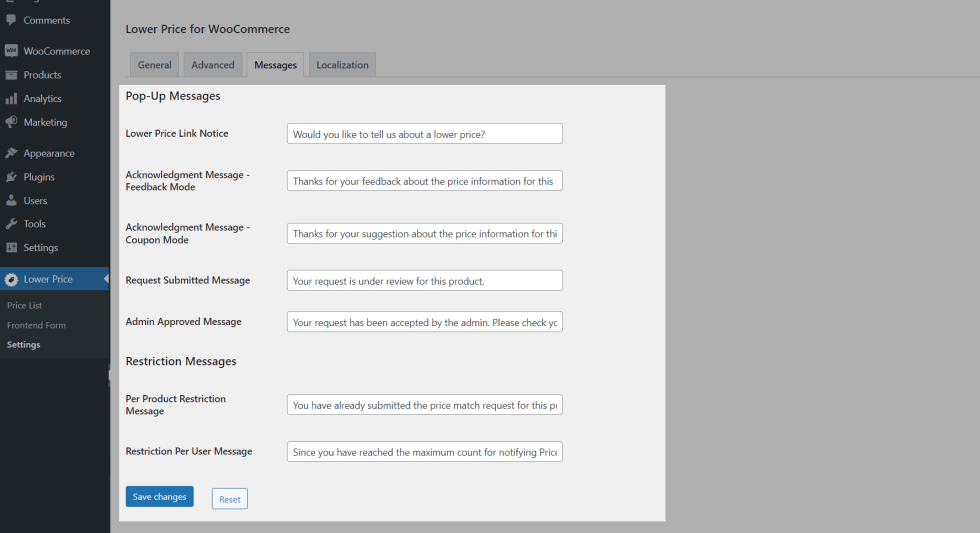
Task: Click the Request Submitted Message input
Action: (x=424, y=281)
